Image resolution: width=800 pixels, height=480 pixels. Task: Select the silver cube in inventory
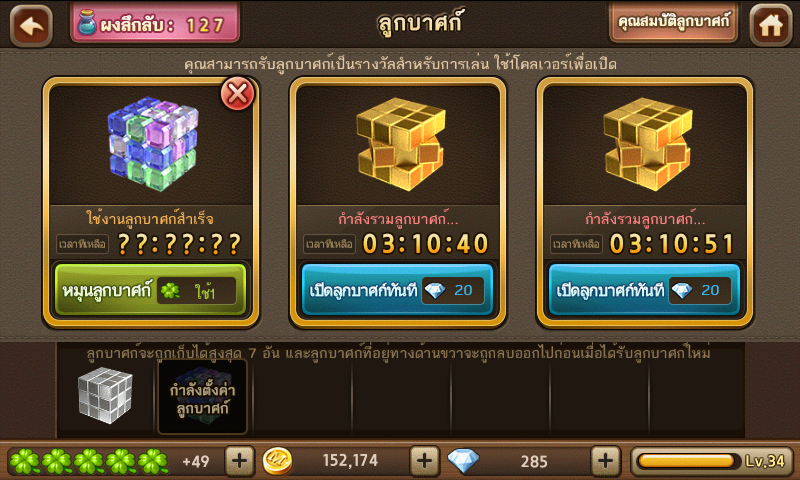(x=105, y=395)
